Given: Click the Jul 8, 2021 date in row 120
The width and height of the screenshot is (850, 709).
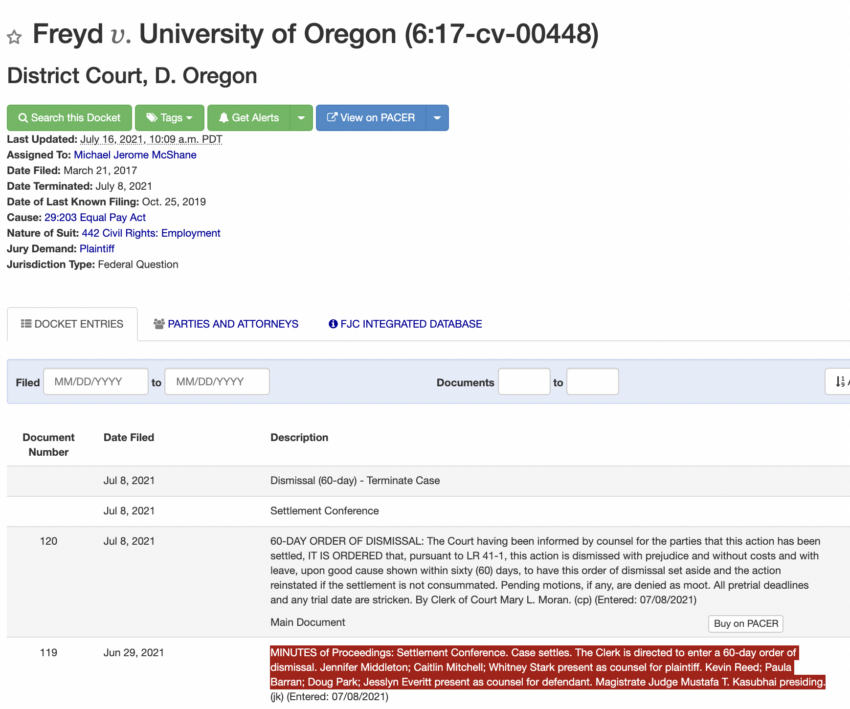Looking at the screenshot, I should [x=129, y=541].
